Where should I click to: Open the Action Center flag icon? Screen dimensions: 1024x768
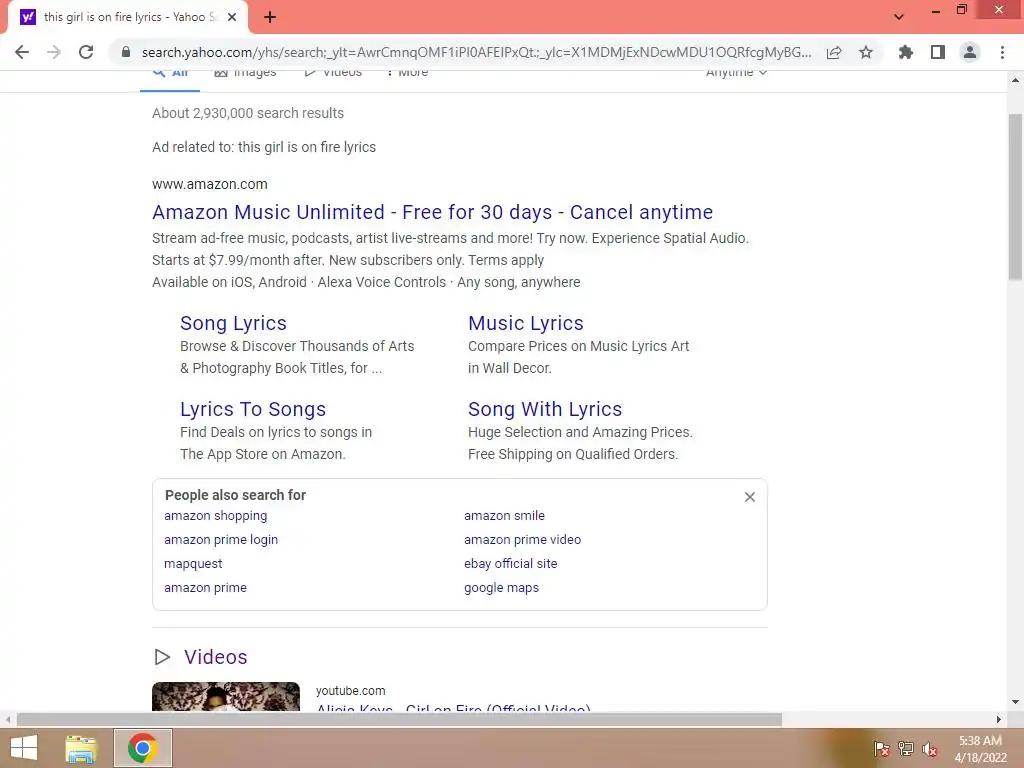click(882, 749)
